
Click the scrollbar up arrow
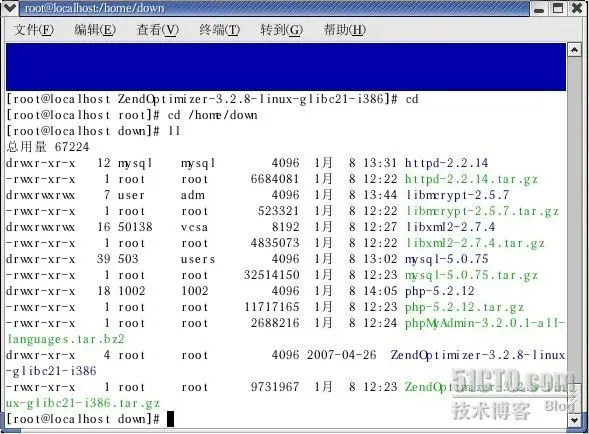574,50
